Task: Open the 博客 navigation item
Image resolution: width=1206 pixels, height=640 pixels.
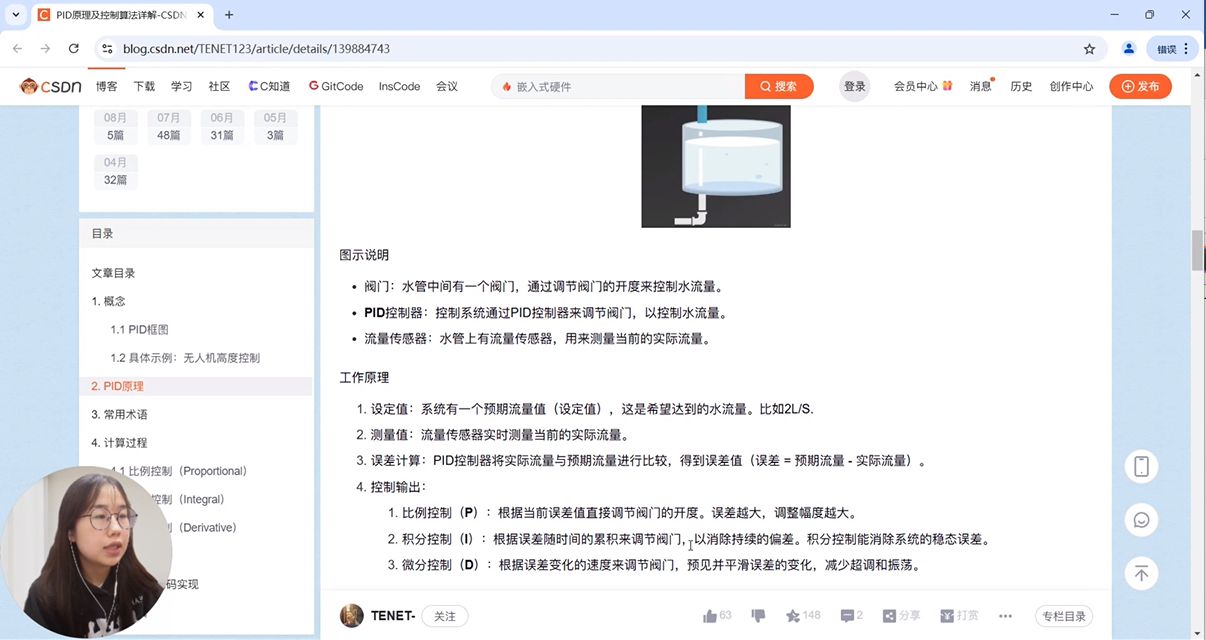Action: tap(107, 87)
